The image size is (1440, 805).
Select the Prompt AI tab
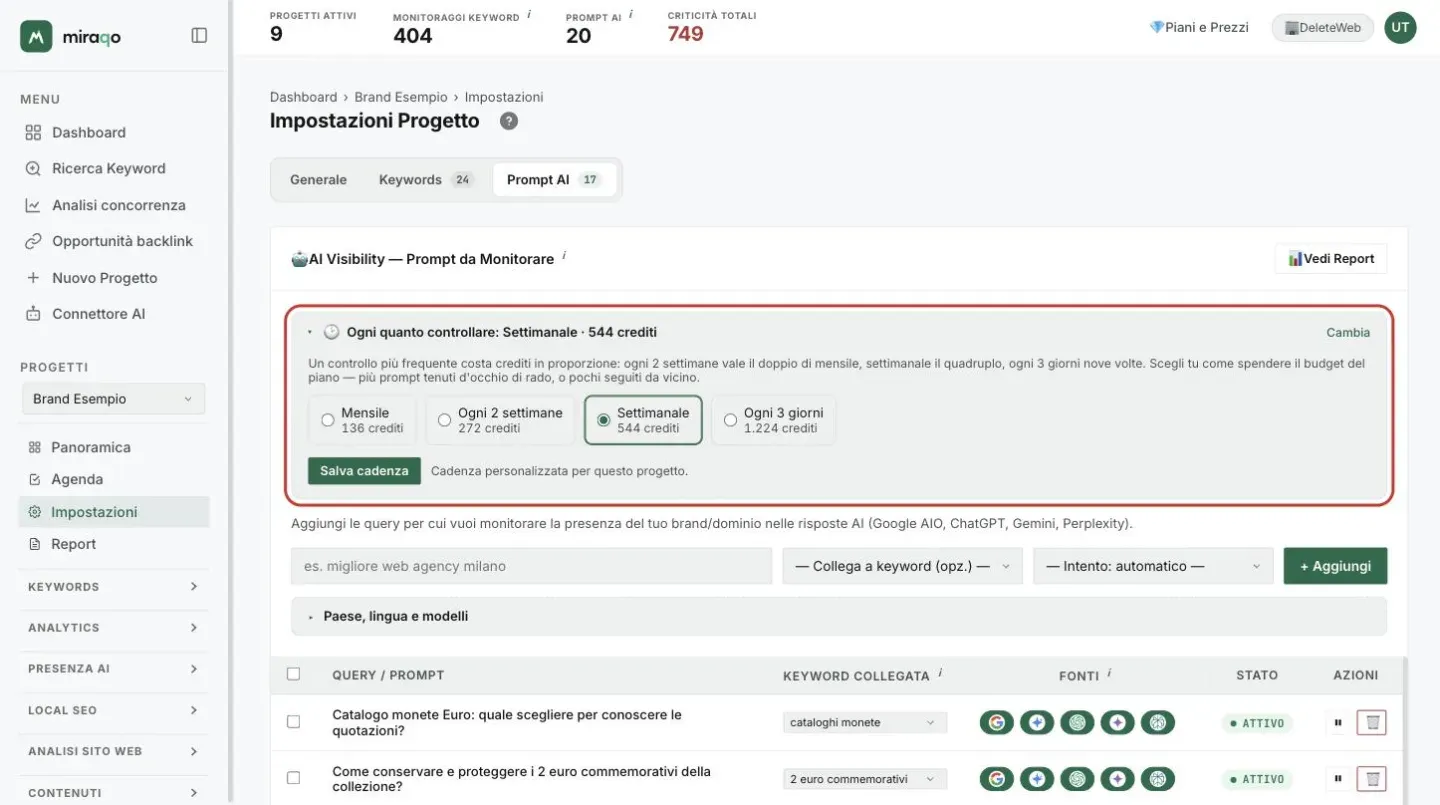pyautogui.click(x=554, y=180)
